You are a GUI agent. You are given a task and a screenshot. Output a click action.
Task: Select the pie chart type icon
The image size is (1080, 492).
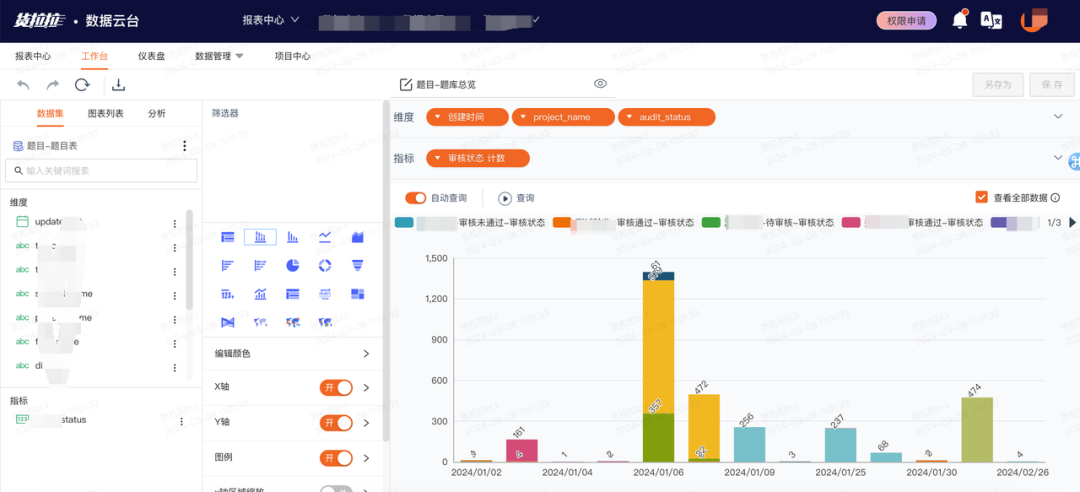(293, 265)
